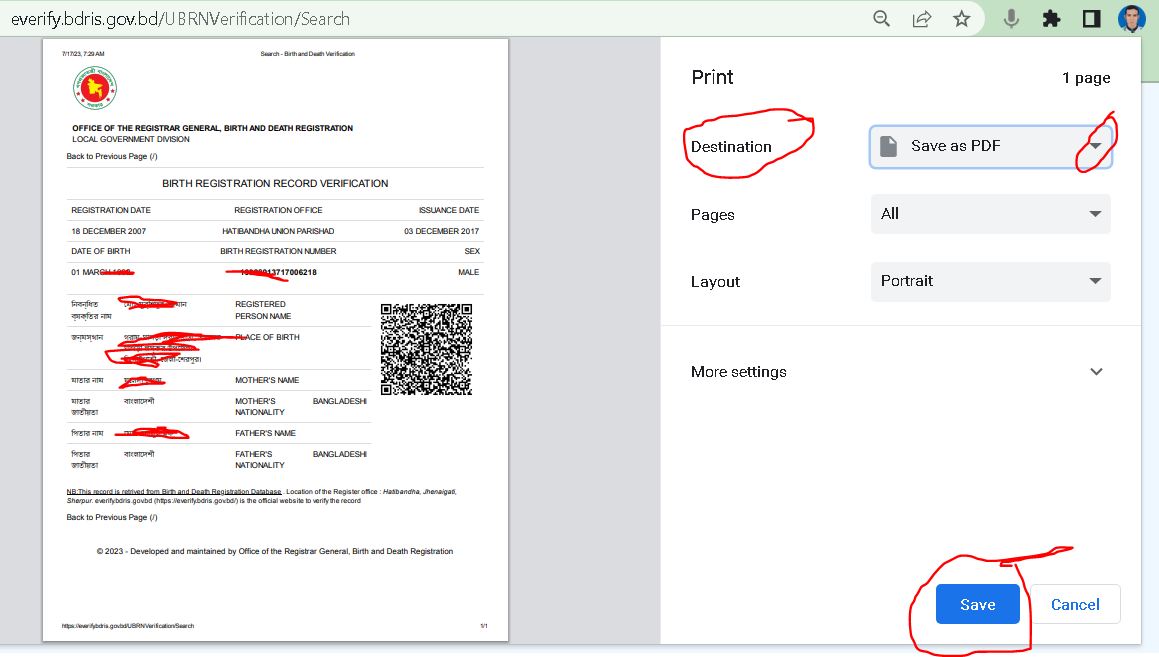The height and width of the screenshot is (657, 1159).
Task: Open the Destination dropdown arrow
Action: click(x=1095, y=146)
